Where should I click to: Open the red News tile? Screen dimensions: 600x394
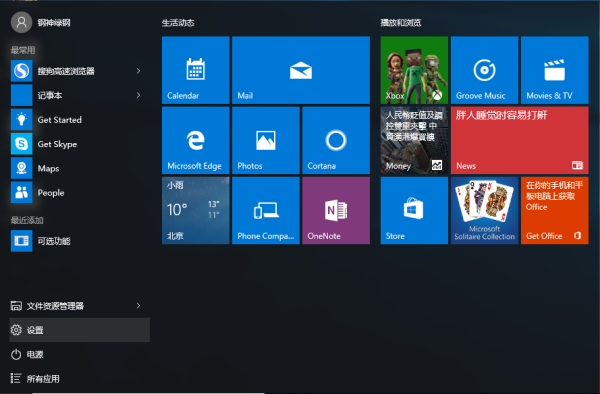(520, 140)
